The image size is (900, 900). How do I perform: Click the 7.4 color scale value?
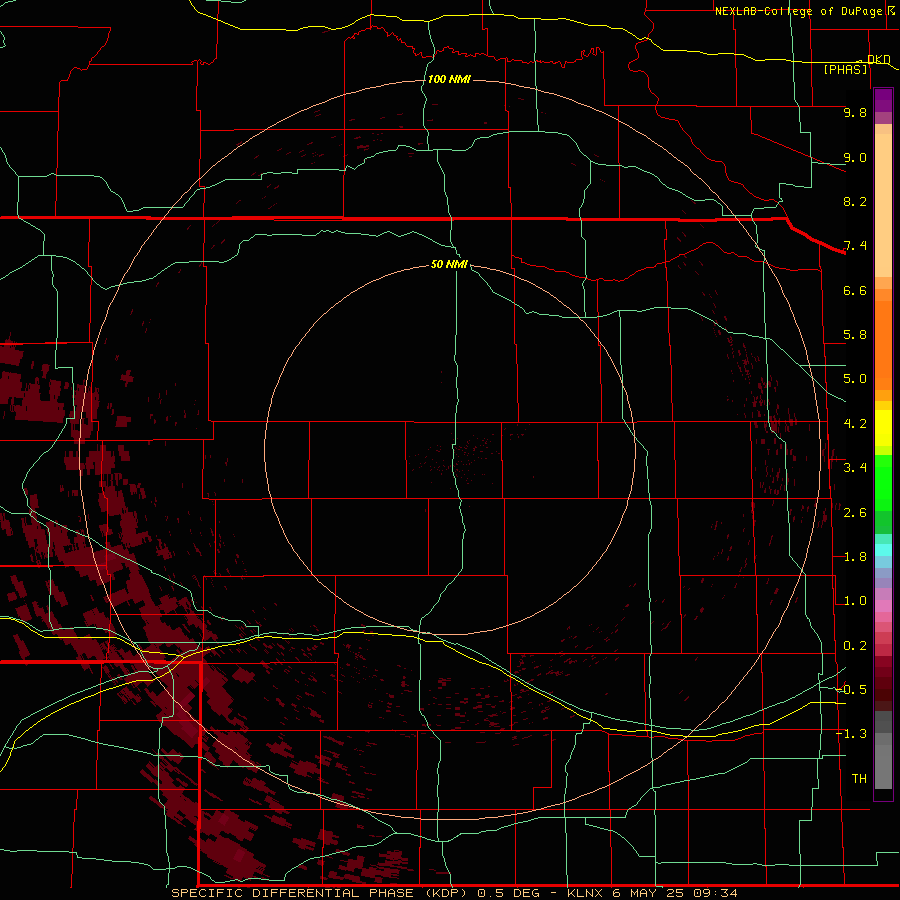click(855, 246)
